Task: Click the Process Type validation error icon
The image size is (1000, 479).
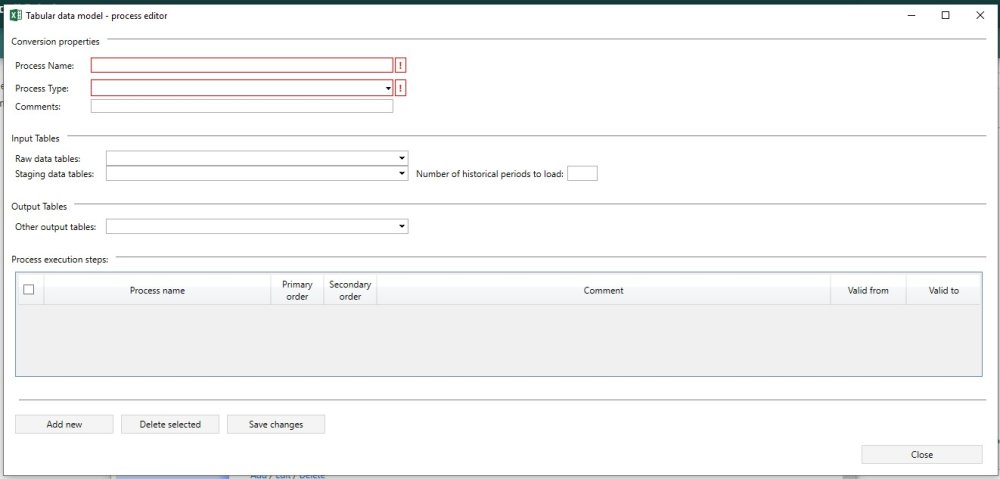Action: (401, 88)
